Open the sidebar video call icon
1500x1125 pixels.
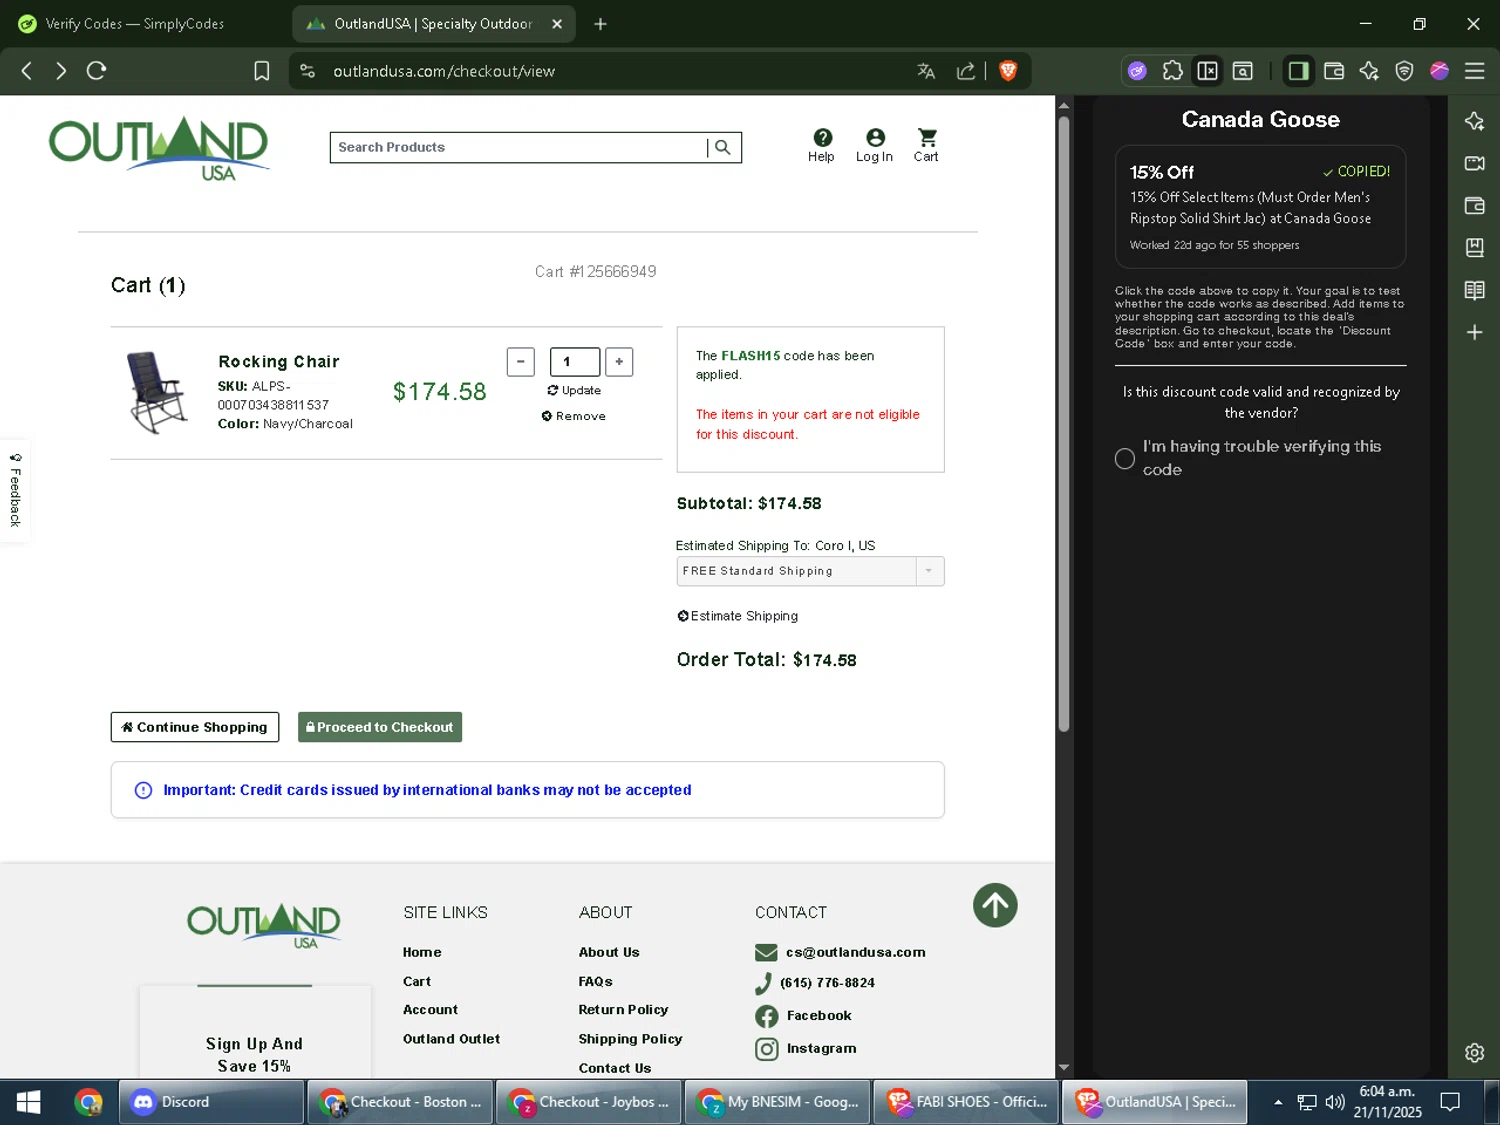click(1474, 163)
